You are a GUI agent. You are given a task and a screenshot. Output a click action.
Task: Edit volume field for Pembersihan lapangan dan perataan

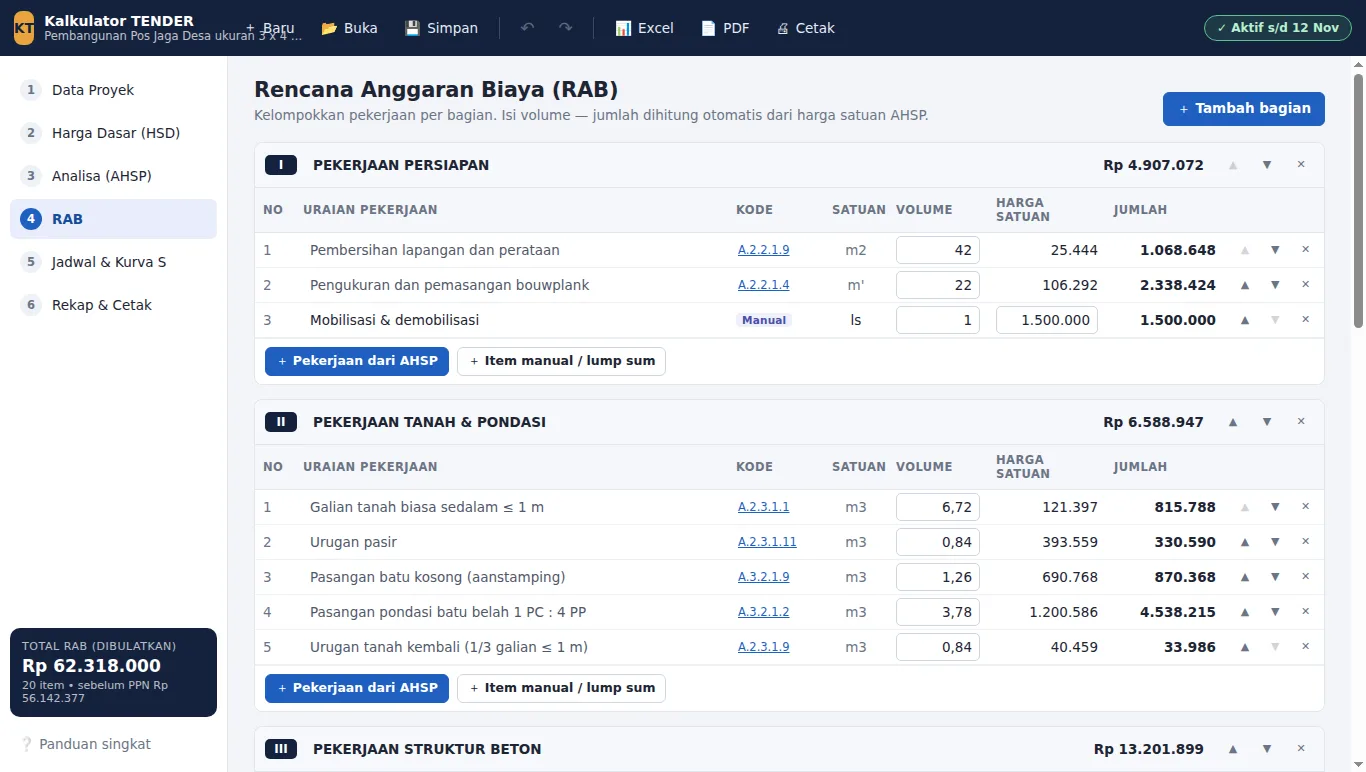coord(938,250)
